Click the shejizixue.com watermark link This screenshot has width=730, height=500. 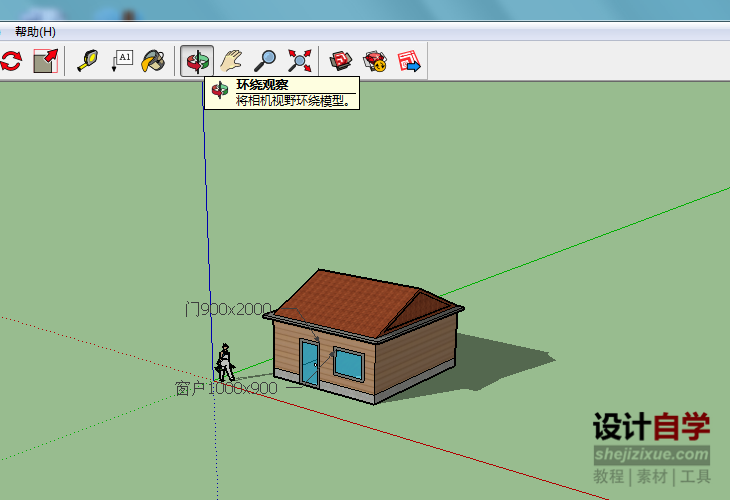coord(651,455)
